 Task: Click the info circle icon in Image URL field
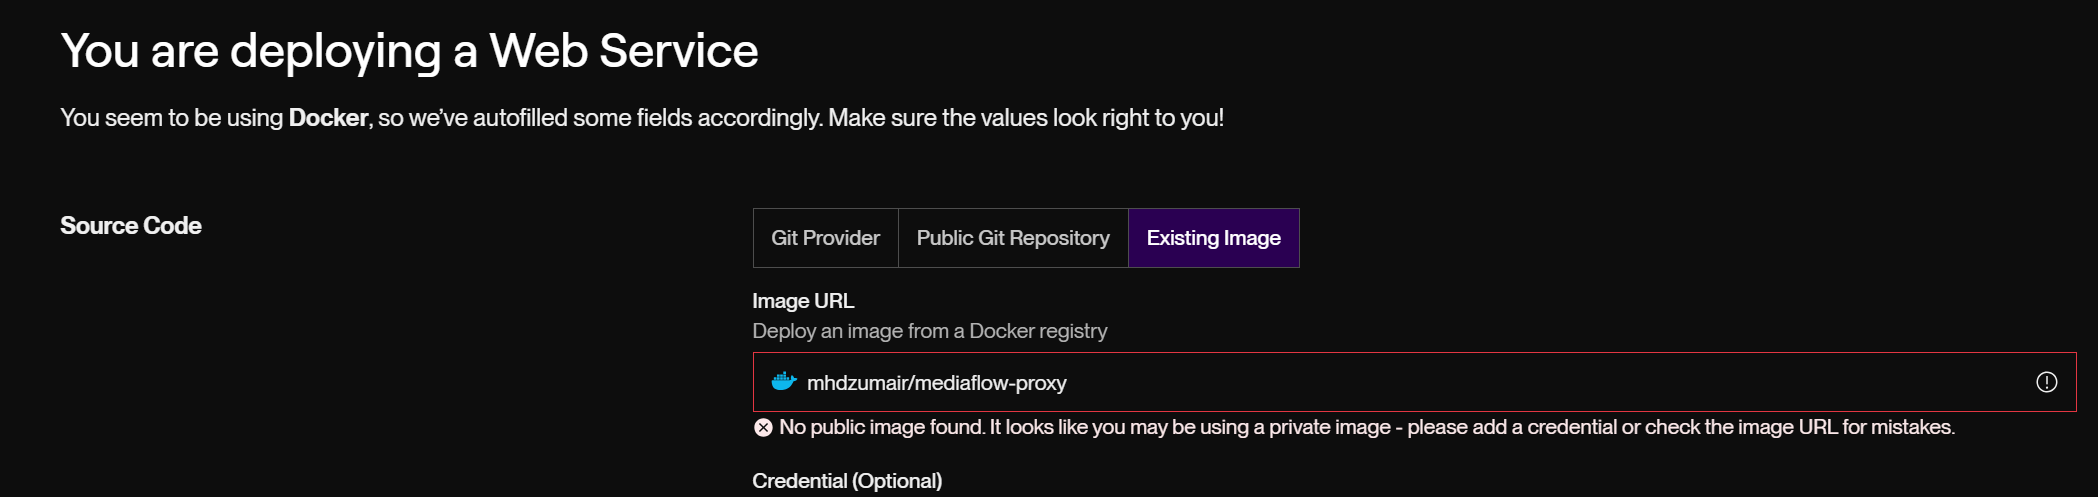2046,382
